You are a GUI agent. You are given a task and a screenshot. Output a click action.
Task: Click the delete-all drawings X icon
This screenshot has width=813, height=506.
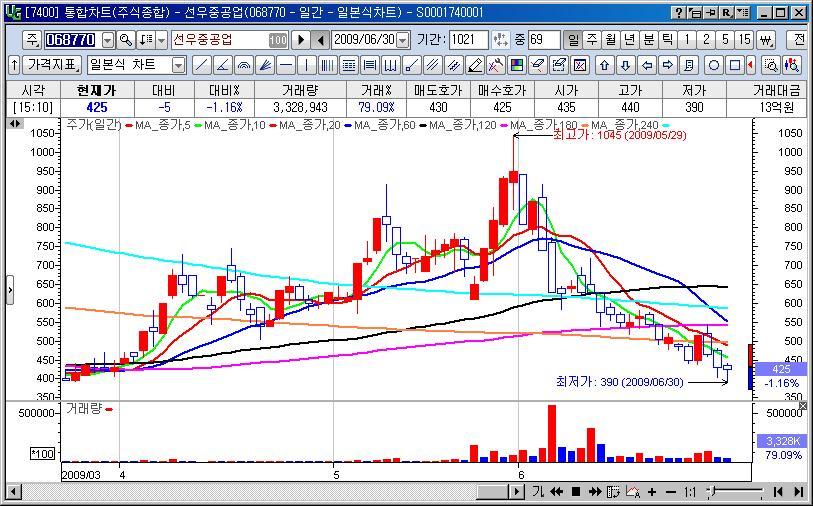(580, 65)
